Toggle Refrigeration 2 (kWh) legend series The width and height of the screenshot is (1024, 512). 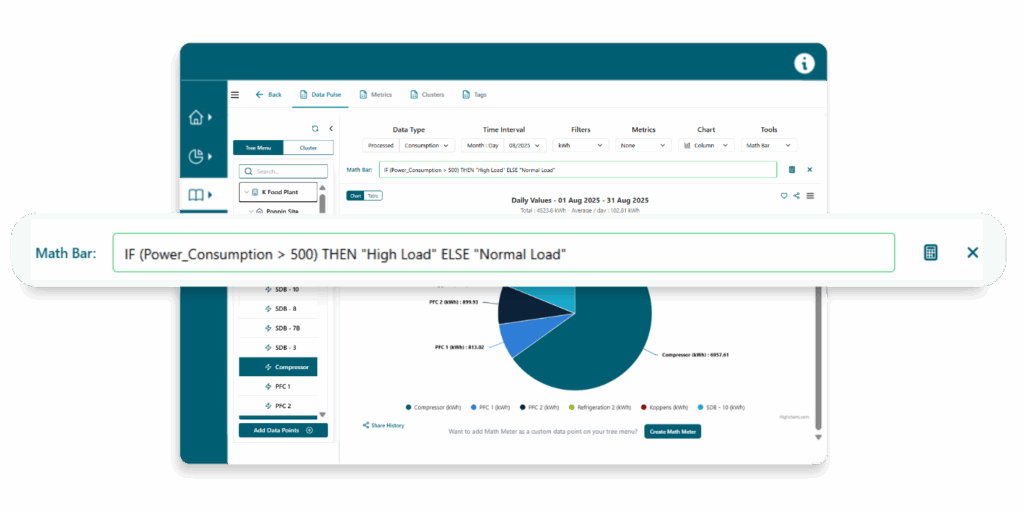[601, 408]
